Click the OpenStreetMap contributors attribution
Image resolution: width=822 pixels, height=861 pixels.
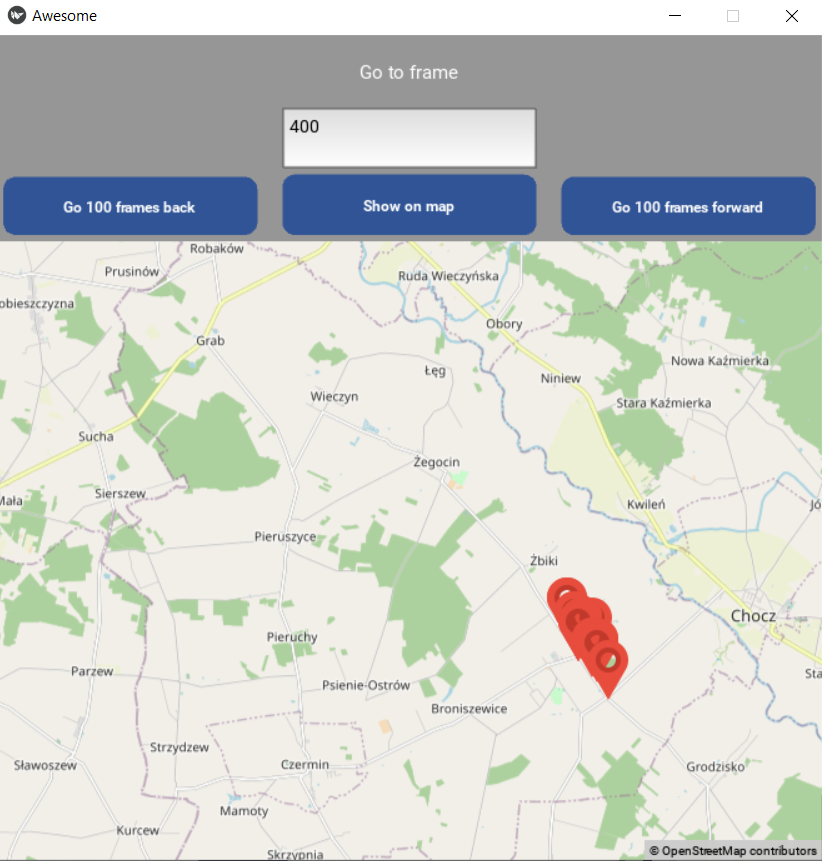[733, 851]
